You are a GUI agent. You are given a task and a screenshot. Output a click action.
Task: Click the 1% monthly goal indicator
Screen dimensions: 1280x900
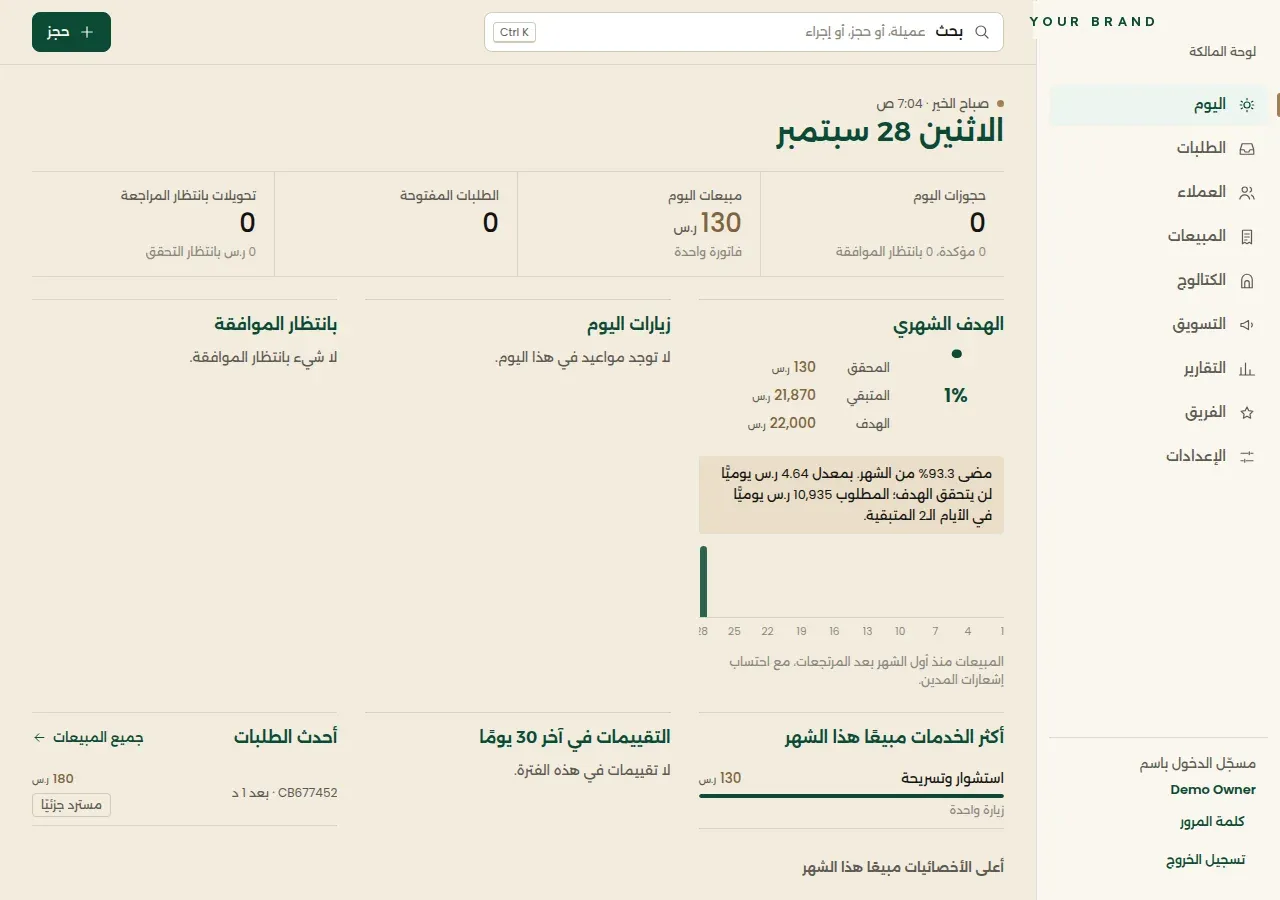point(956,395)
